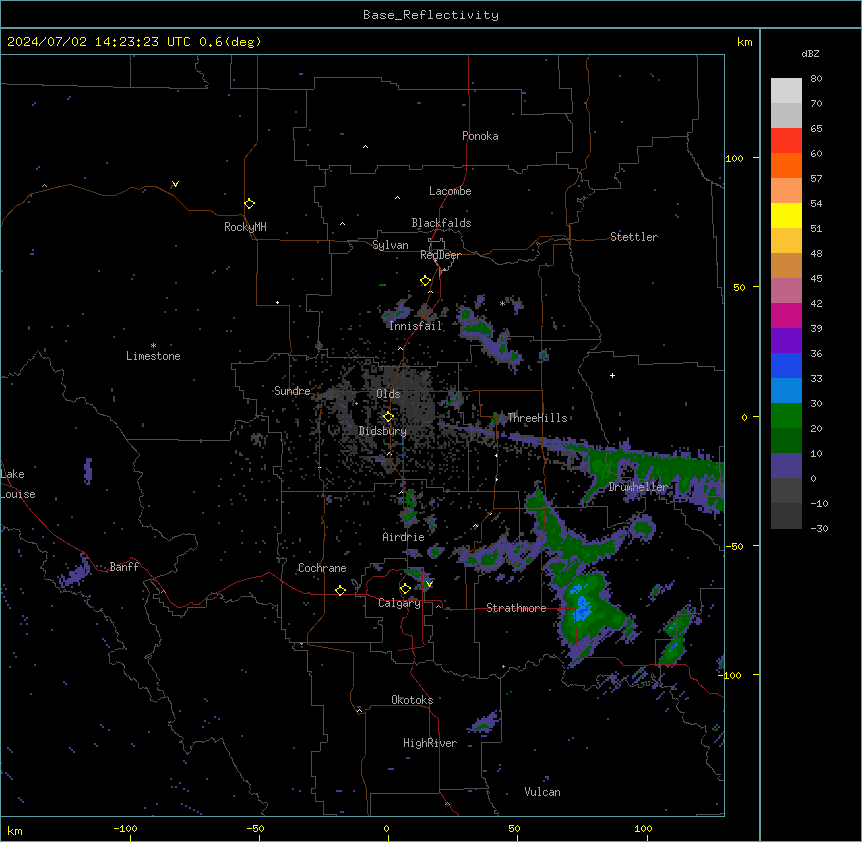Click the yellow diamond marker south of RedDeer
The width and height of the screenshot is (862, 842).
(x=425, y=281)
